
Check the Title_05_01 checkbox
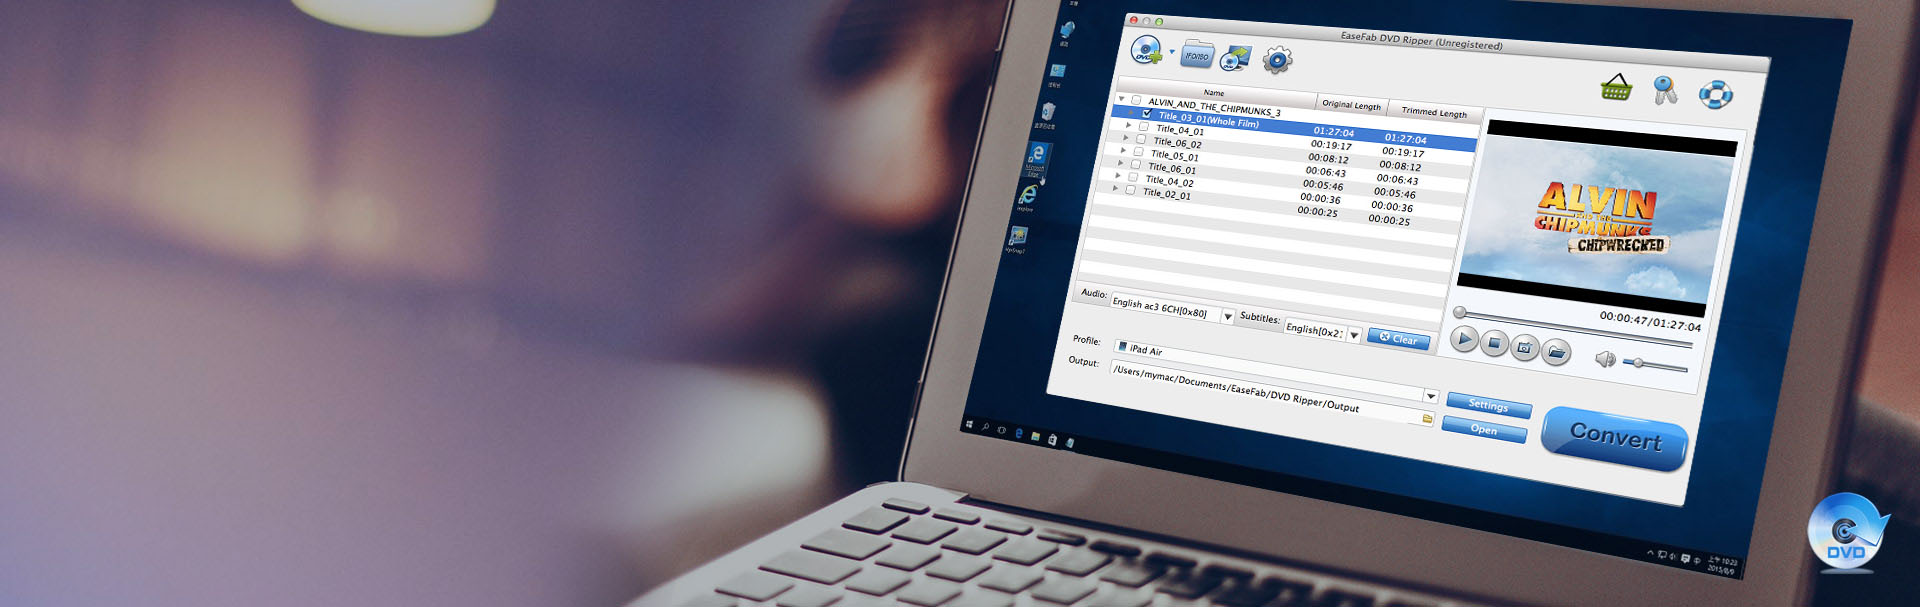[x=1138, y=152]
